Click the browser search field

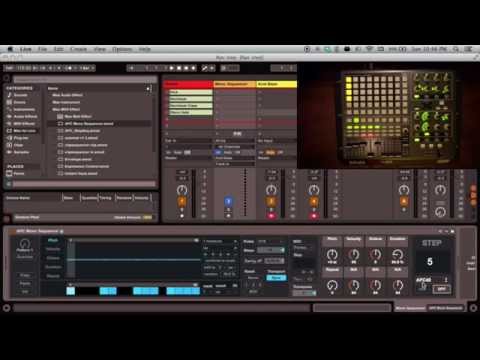click(x=85, y=79)
